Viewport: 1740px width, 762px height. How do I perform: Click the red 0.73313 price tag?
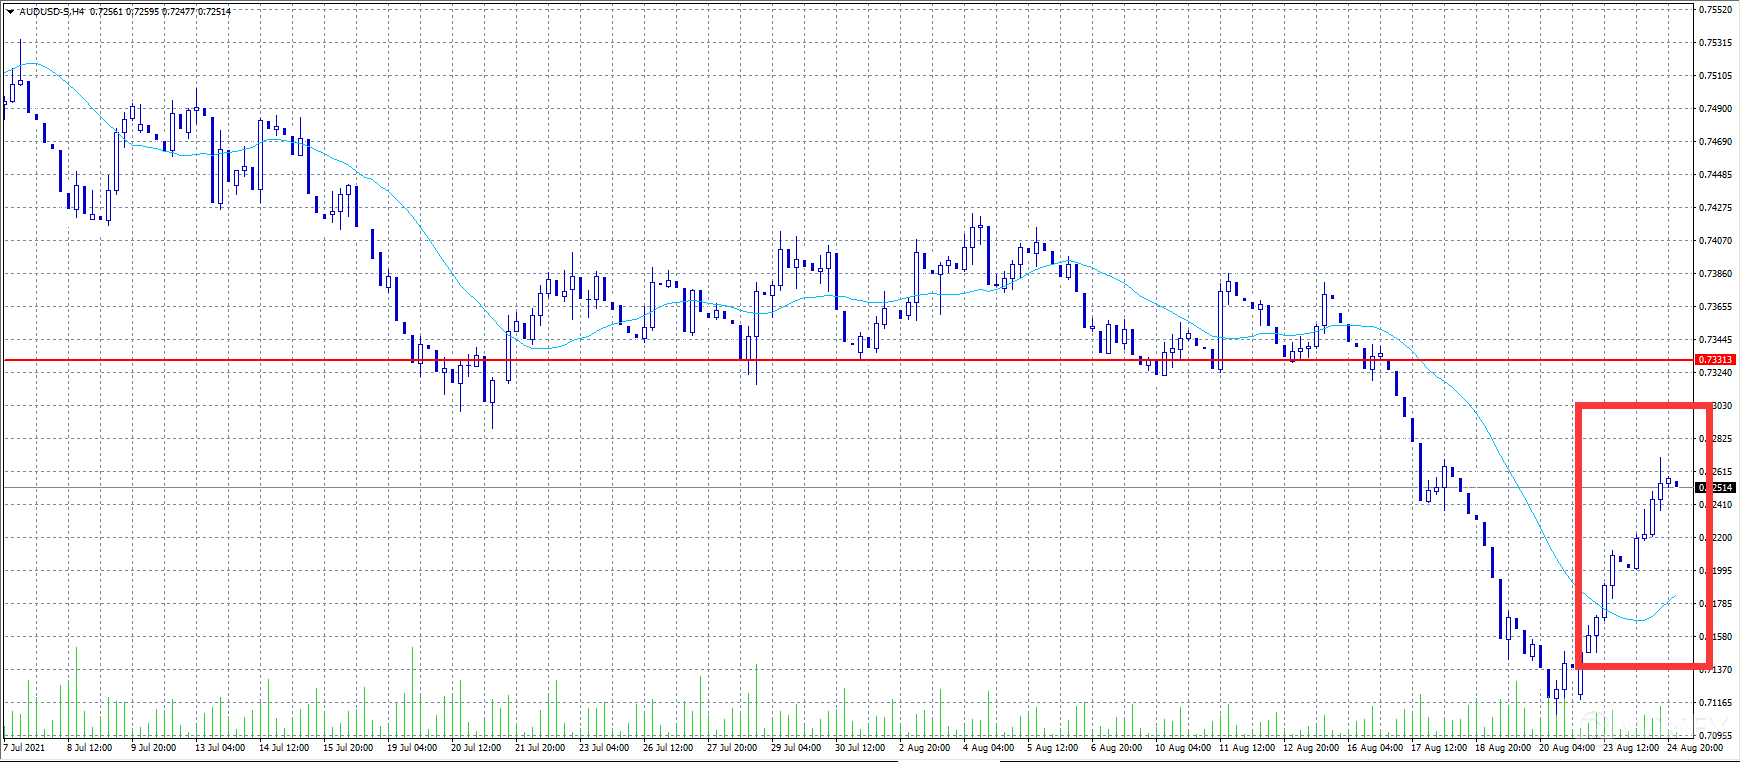[1716, 360]
